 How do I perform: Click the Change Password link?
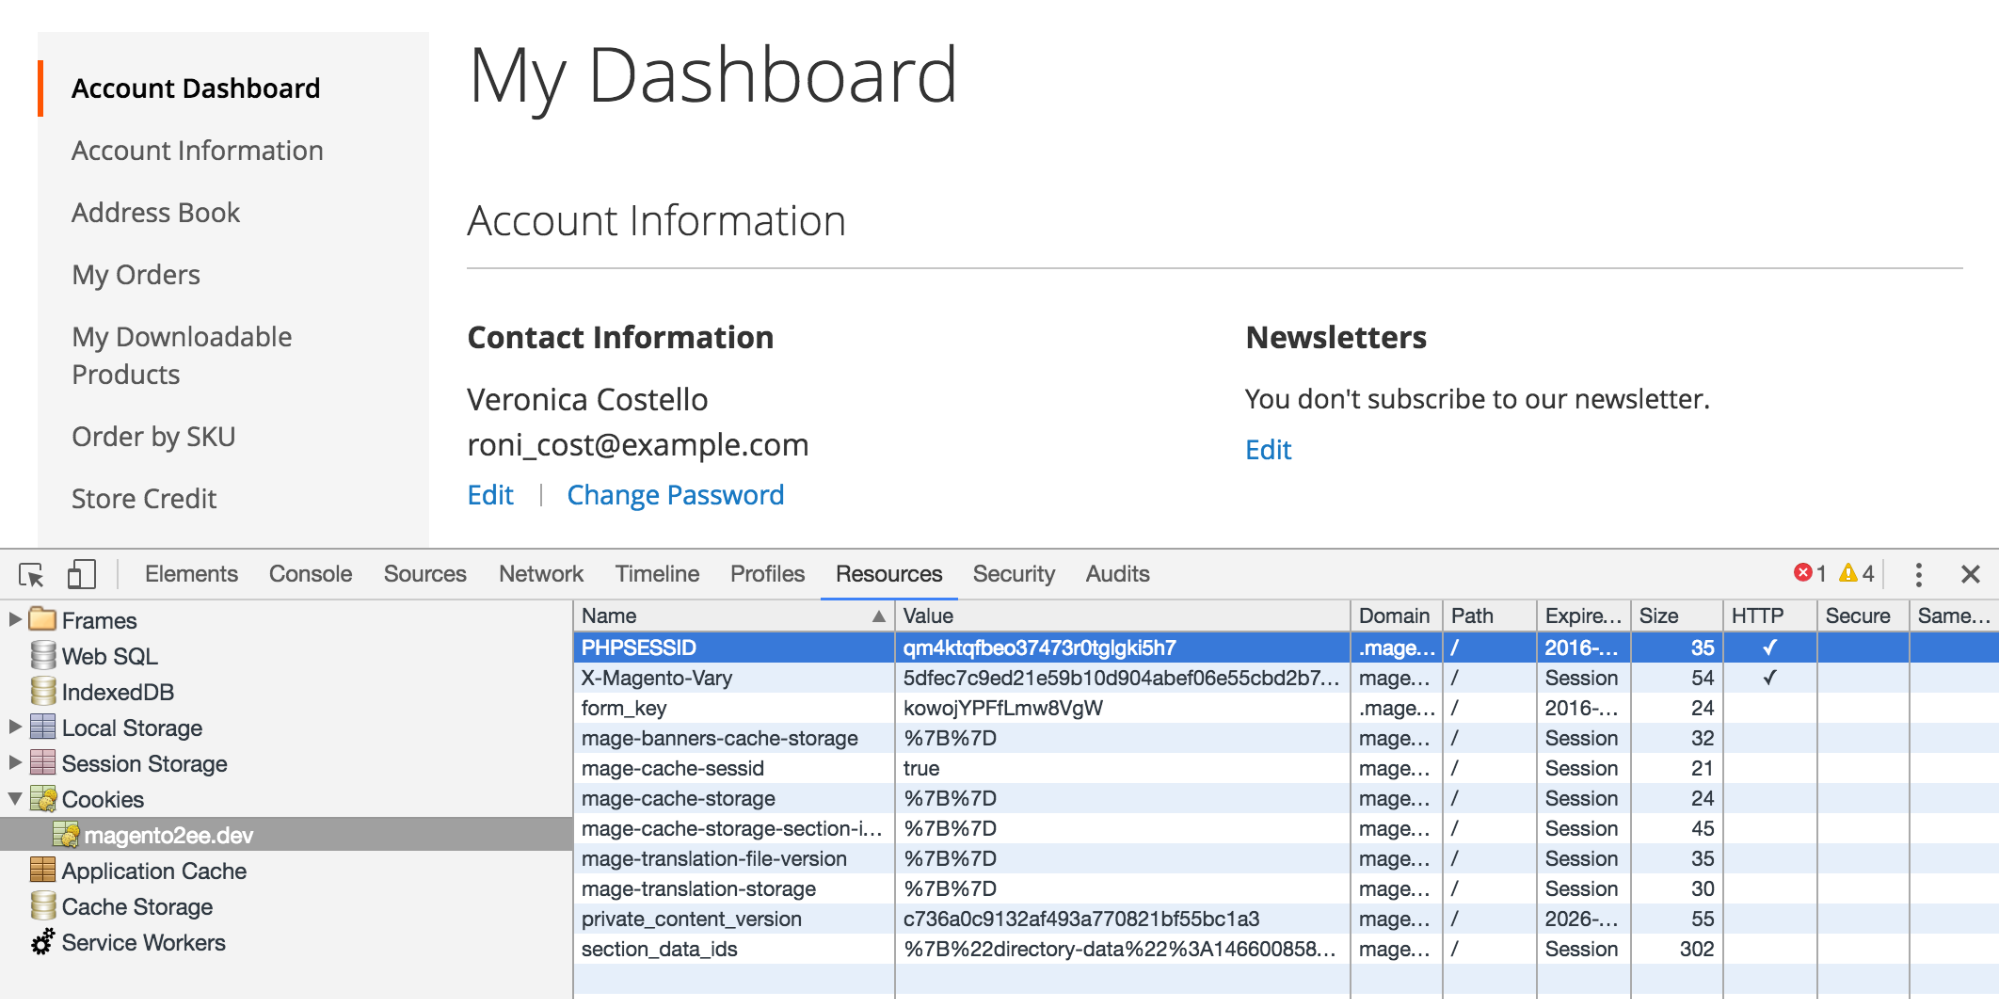click(x=675, y=495)
